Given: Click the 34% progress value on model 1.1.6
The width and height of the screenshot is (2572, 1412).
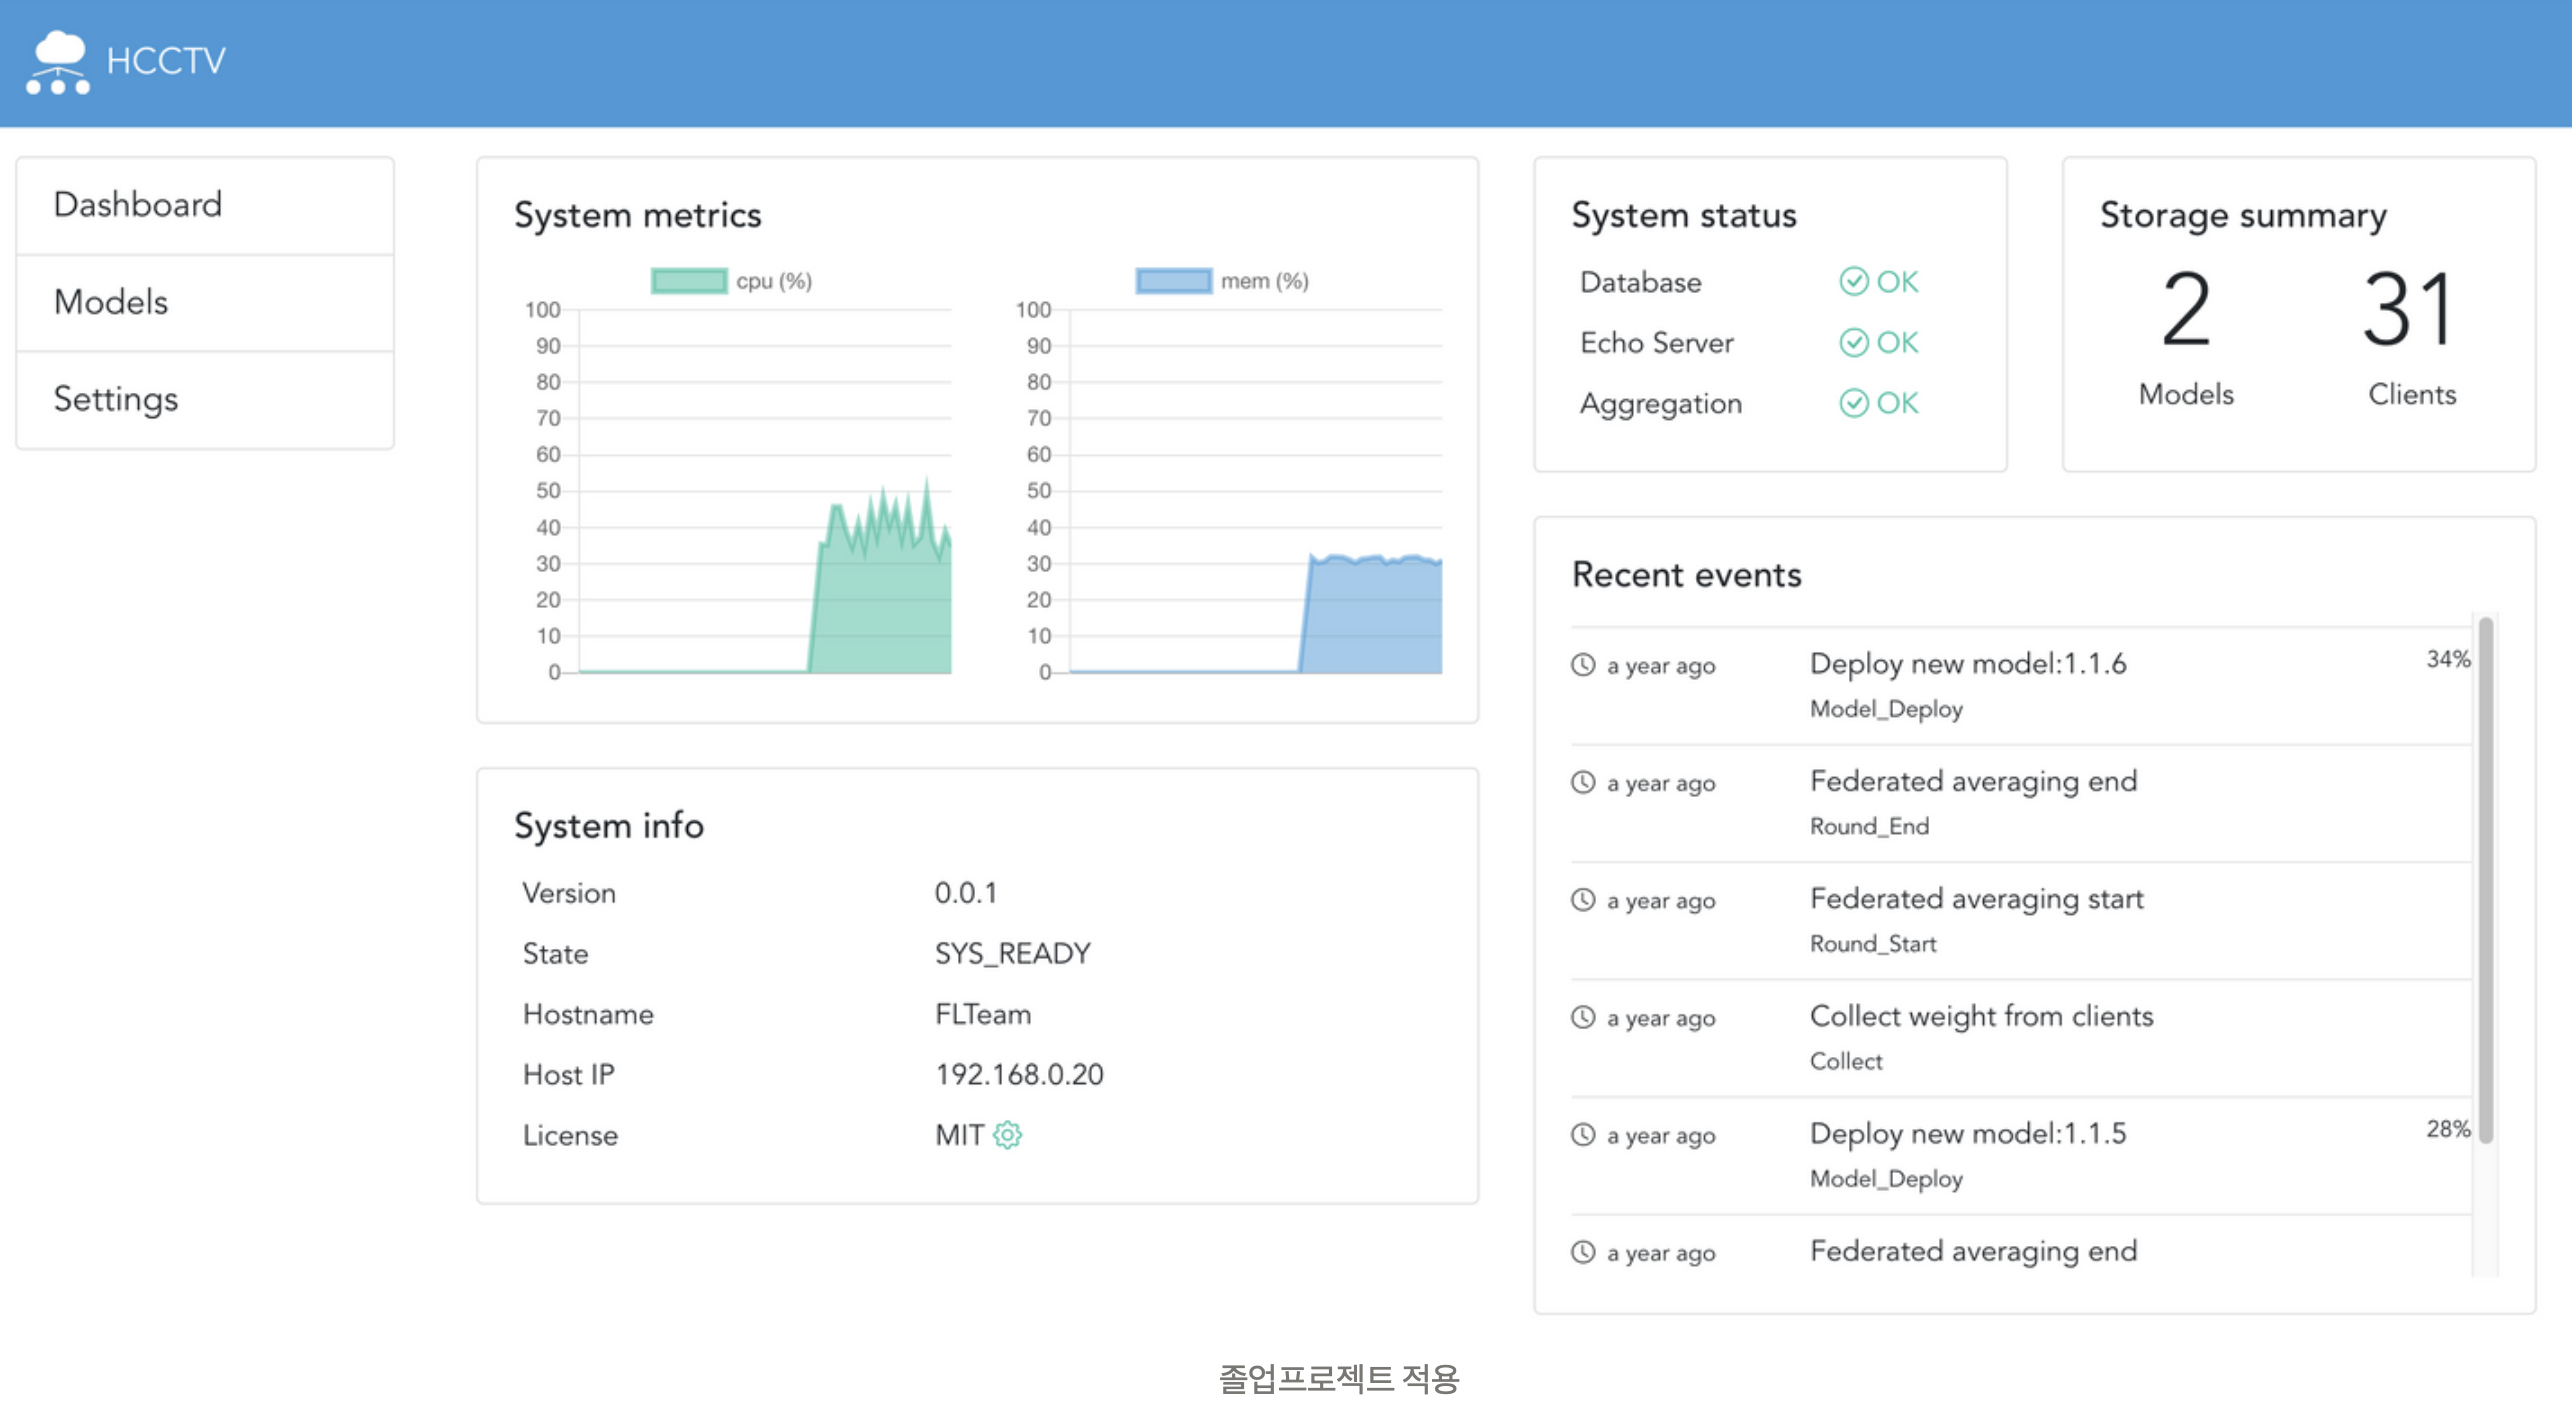Looking at the screenshot, I should pyautogui.click(x=2447, y=659).
